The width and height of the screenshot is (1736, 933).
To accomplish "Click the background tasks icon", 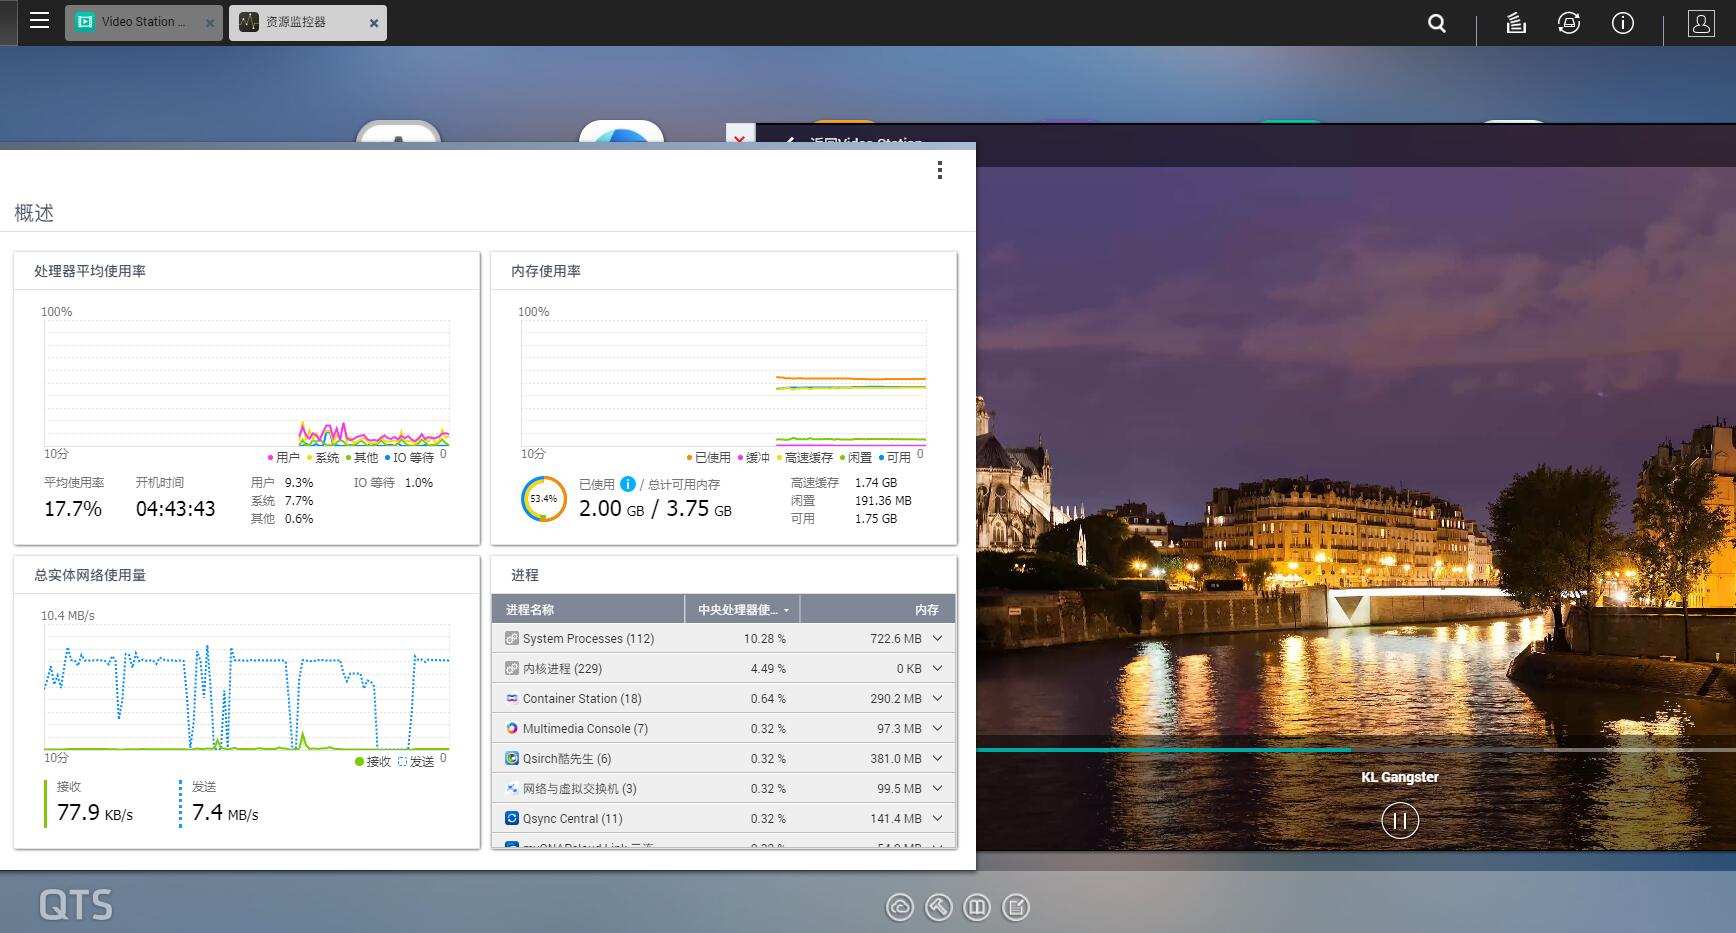I will [1513, 23].
